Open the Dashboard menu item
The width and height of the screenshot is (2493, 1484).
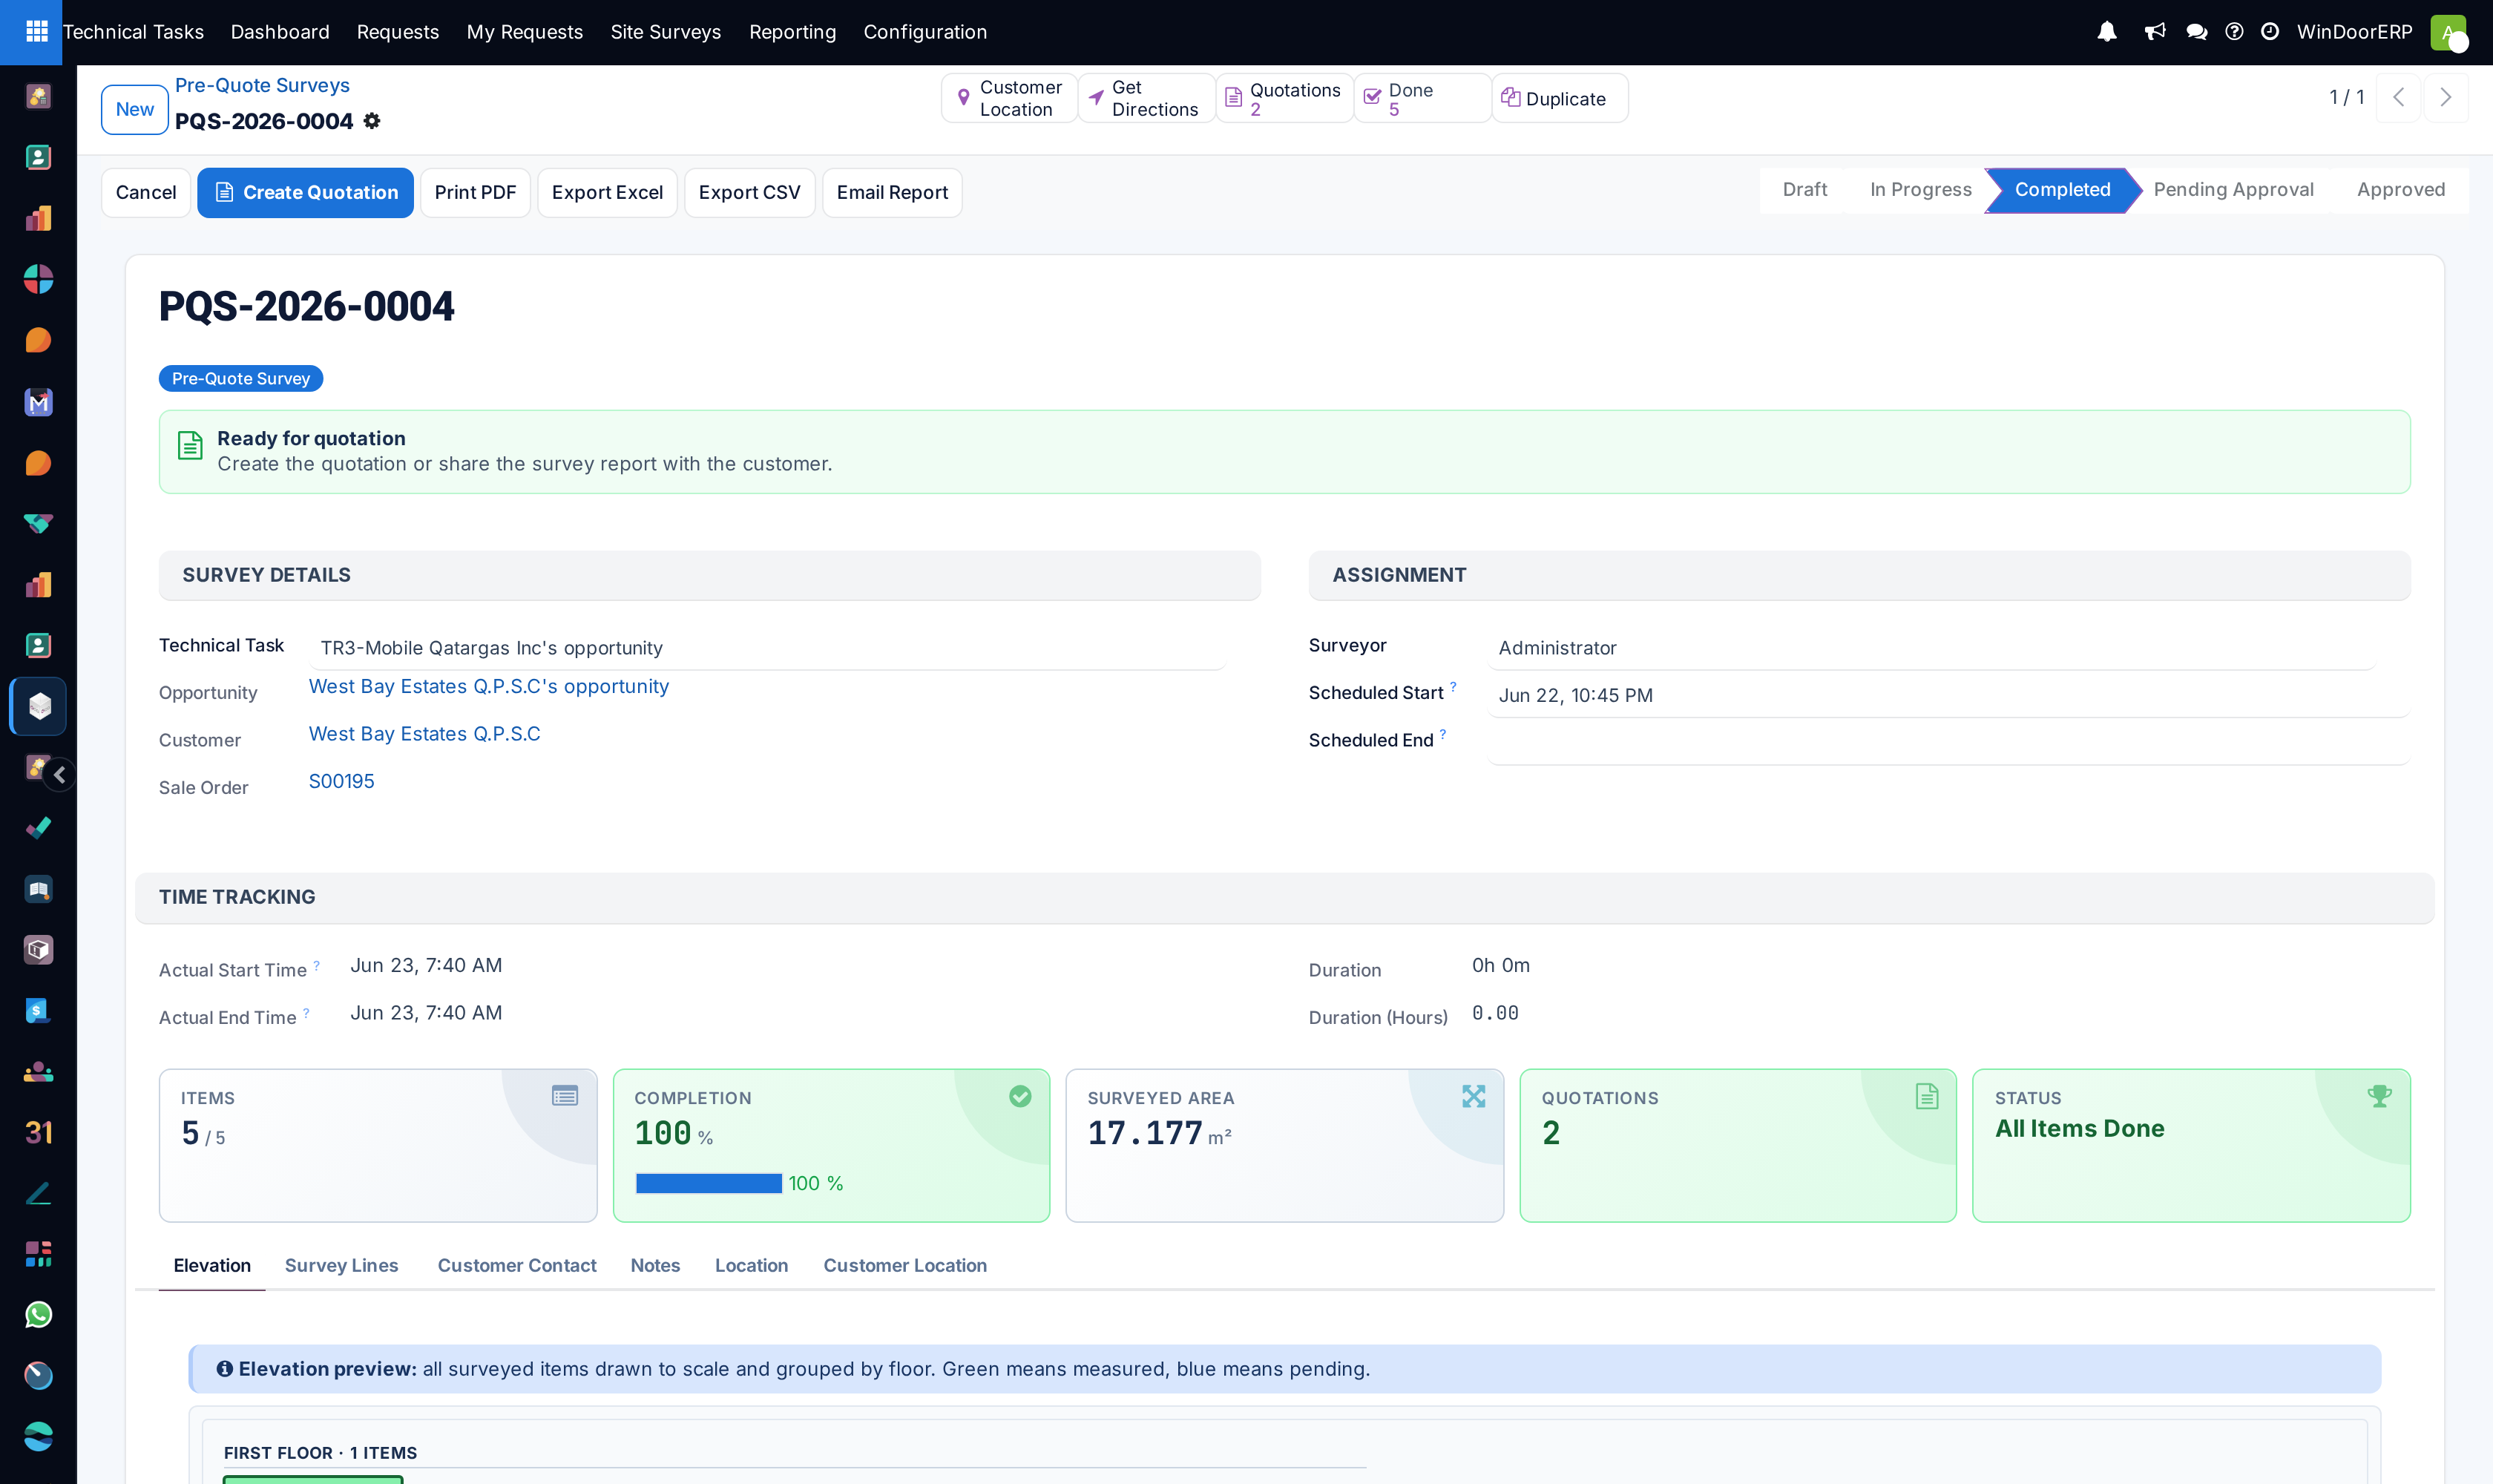tap(280, 32)
